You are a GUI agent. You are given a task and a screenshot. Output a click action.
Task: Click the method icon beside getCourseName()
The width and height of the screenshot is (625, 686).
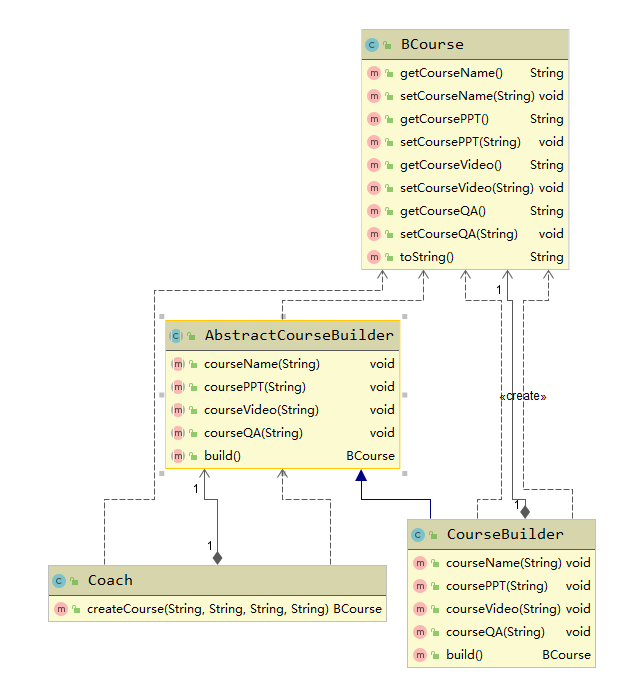click(374, 73)
